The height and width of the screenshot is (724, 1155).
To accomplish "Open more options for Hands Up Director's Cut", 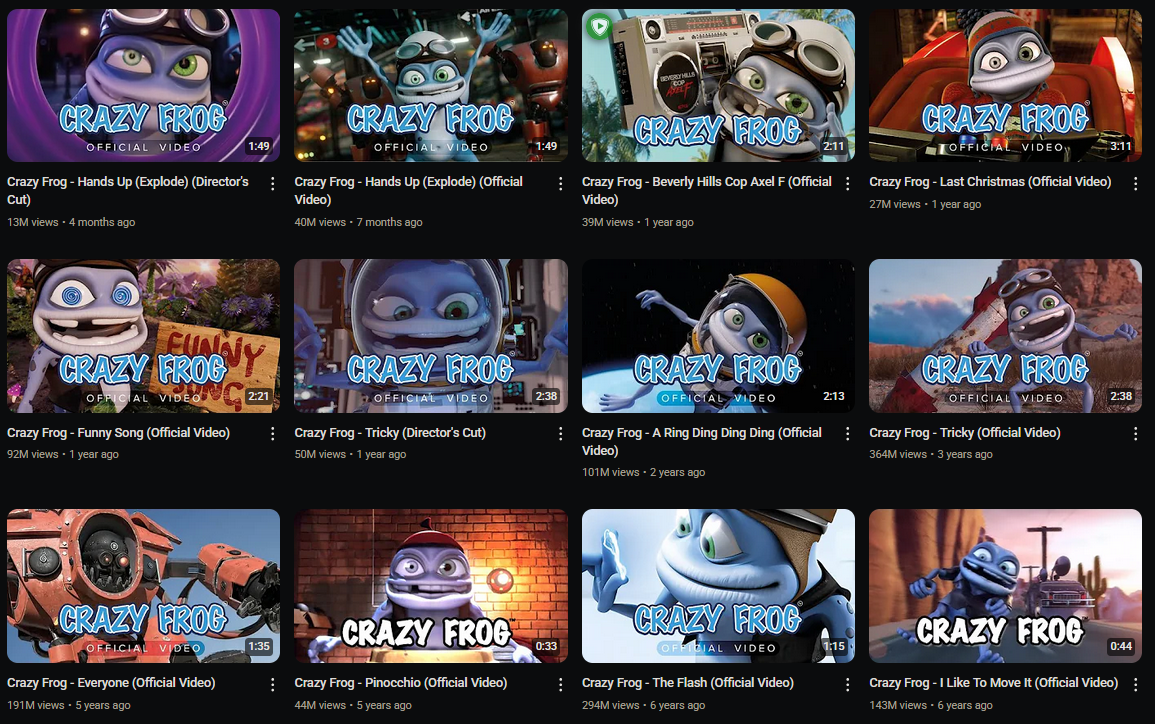I will point(273,183).
